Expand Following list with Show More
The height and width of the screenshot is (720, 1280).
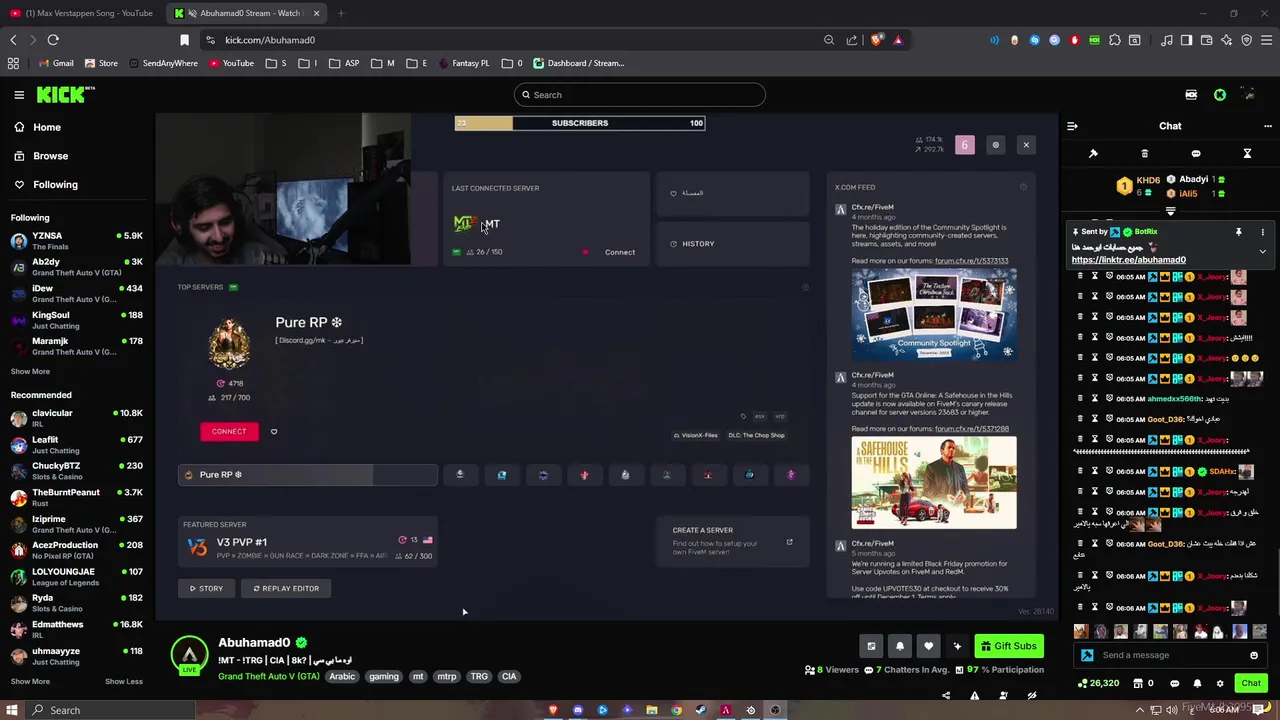[x=30, y=372]
